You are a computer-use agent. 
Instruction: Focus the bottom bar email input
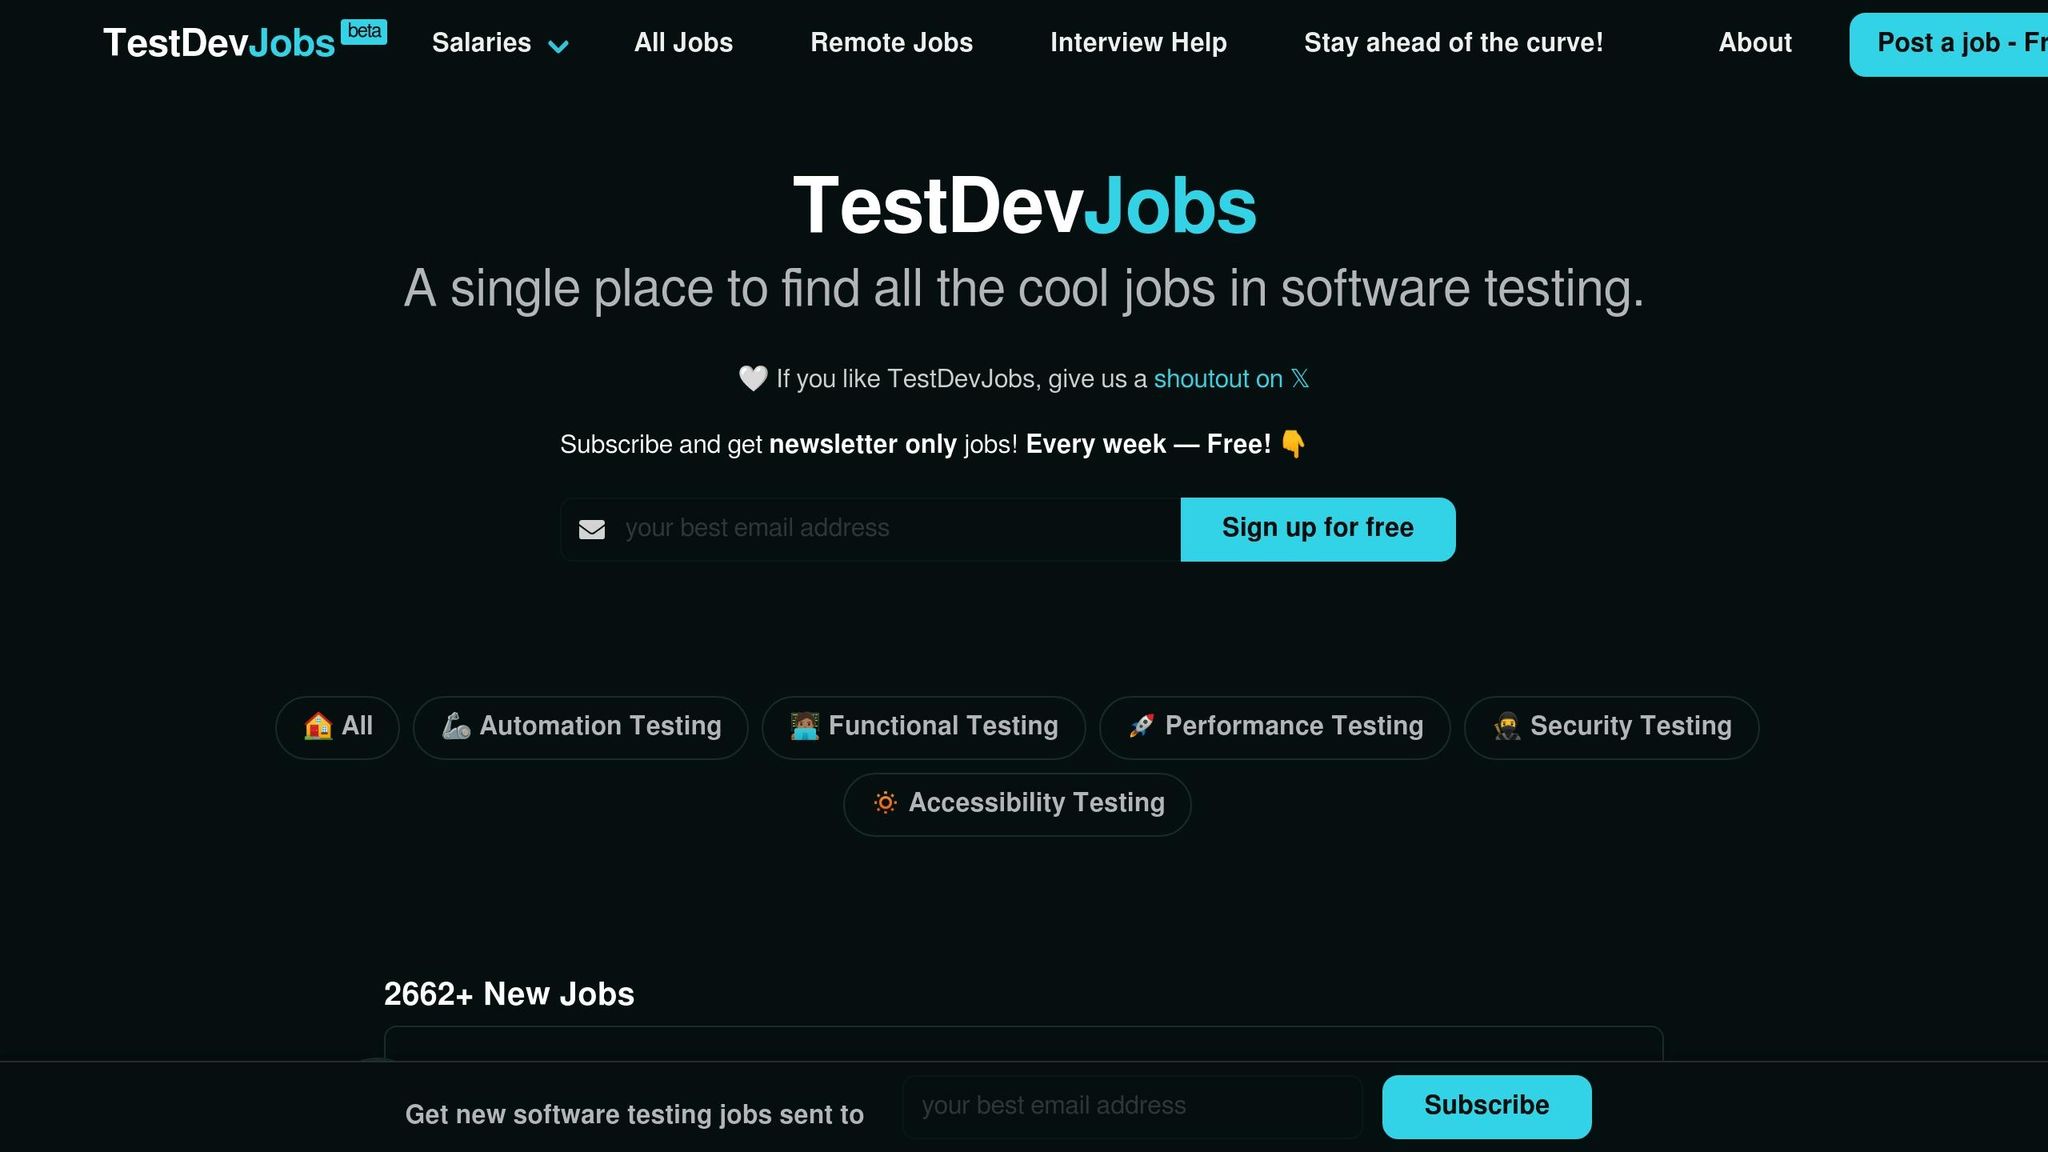pos(1132,1106)
